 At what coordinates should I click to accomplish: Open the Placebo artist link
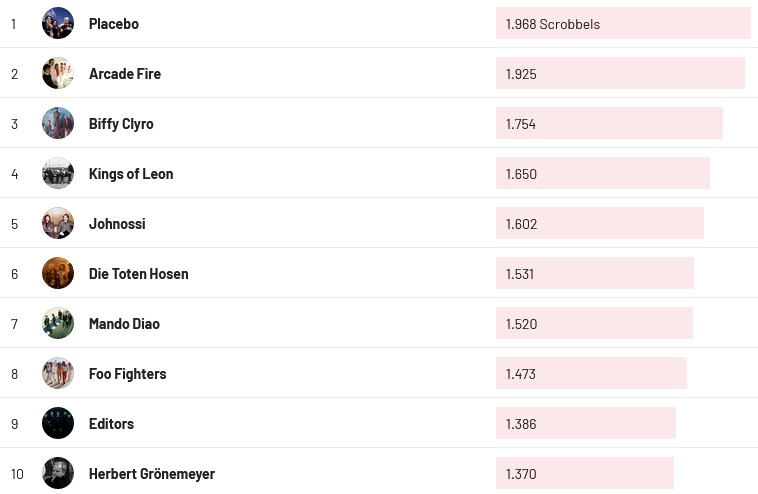[113, 23]
